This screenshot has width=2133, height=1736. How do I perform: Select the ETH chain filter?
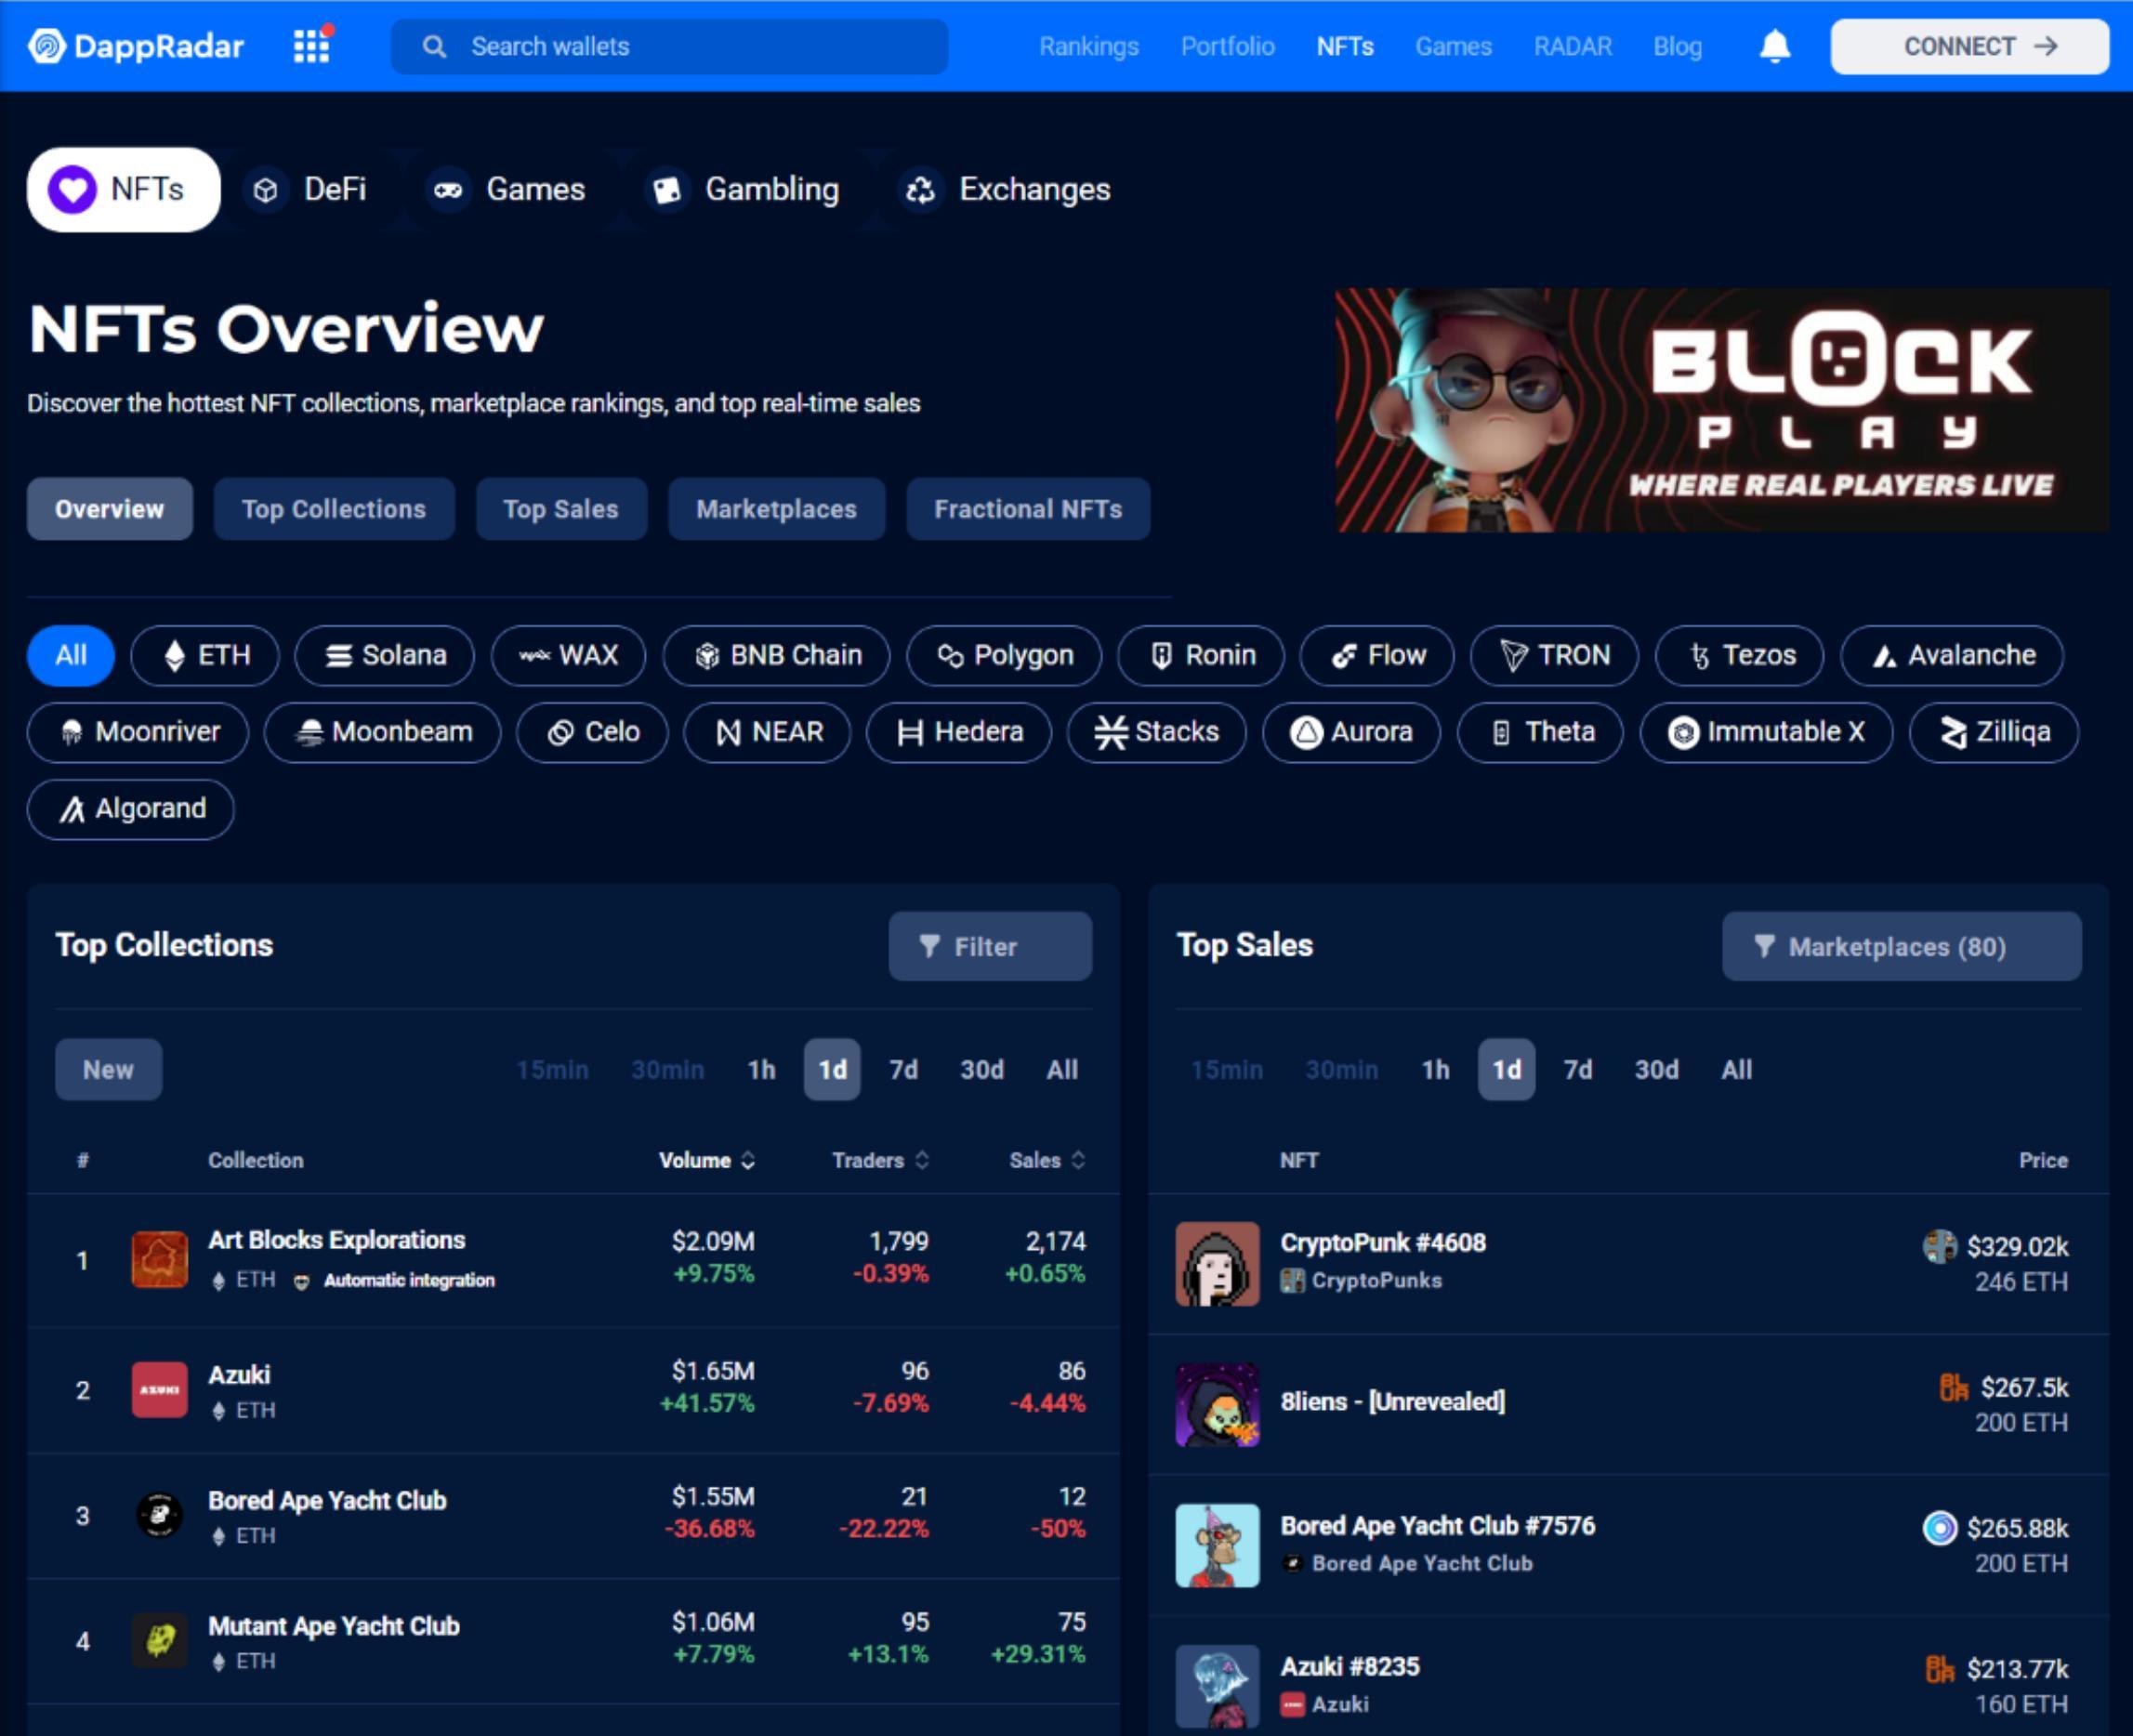pyautogui.click(x=205, y=655)
